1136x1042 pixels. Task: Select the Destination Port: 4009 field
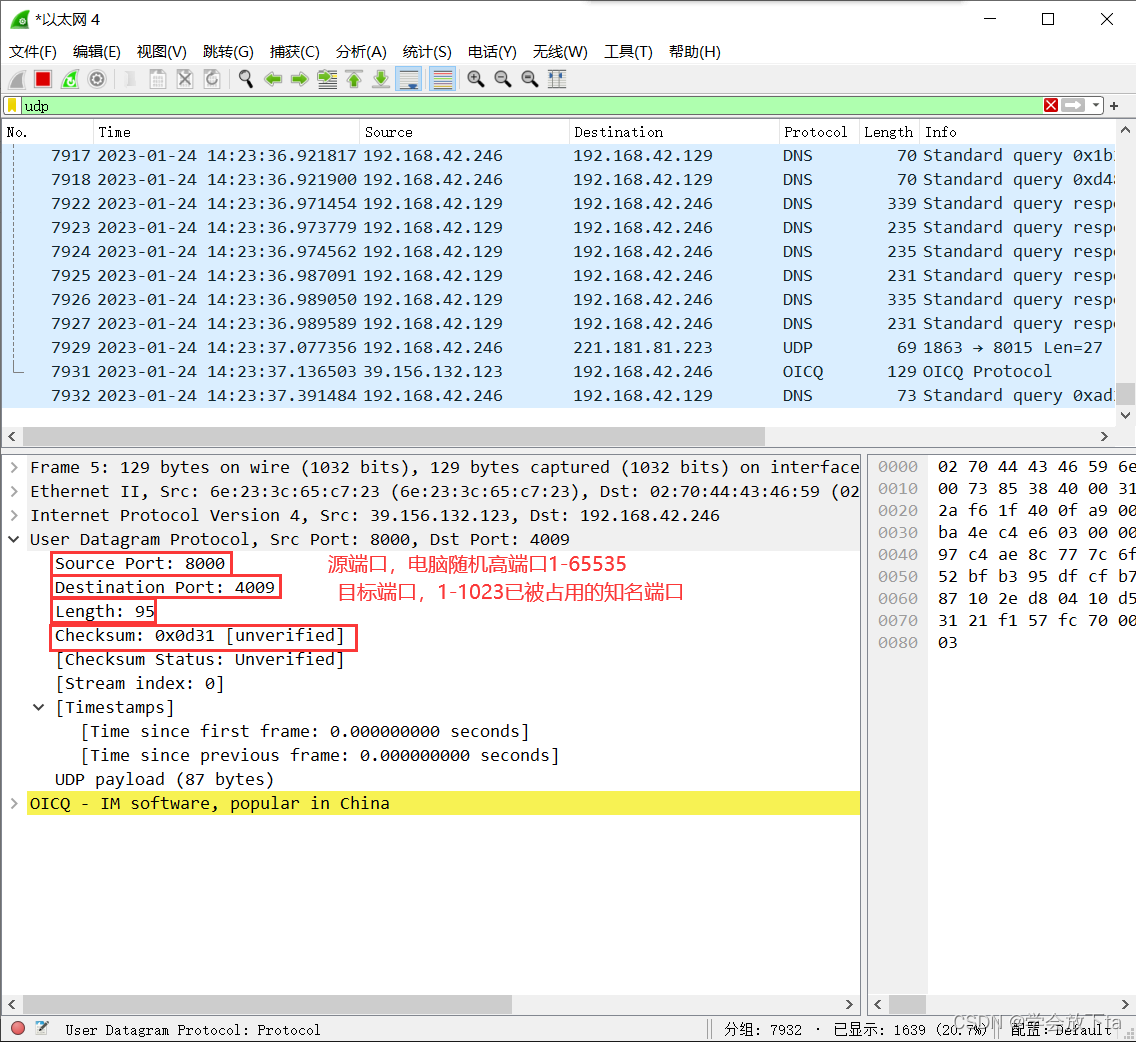165,587
